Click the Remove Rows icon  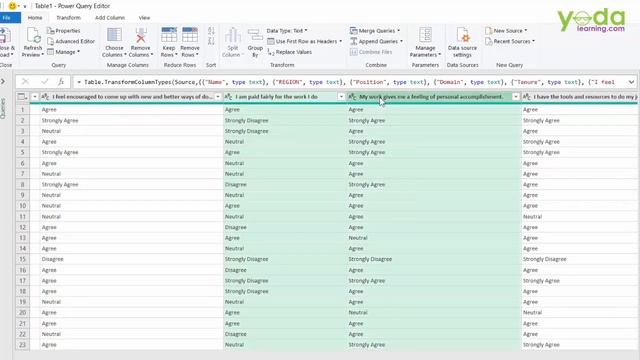click(x=190, y=35)
